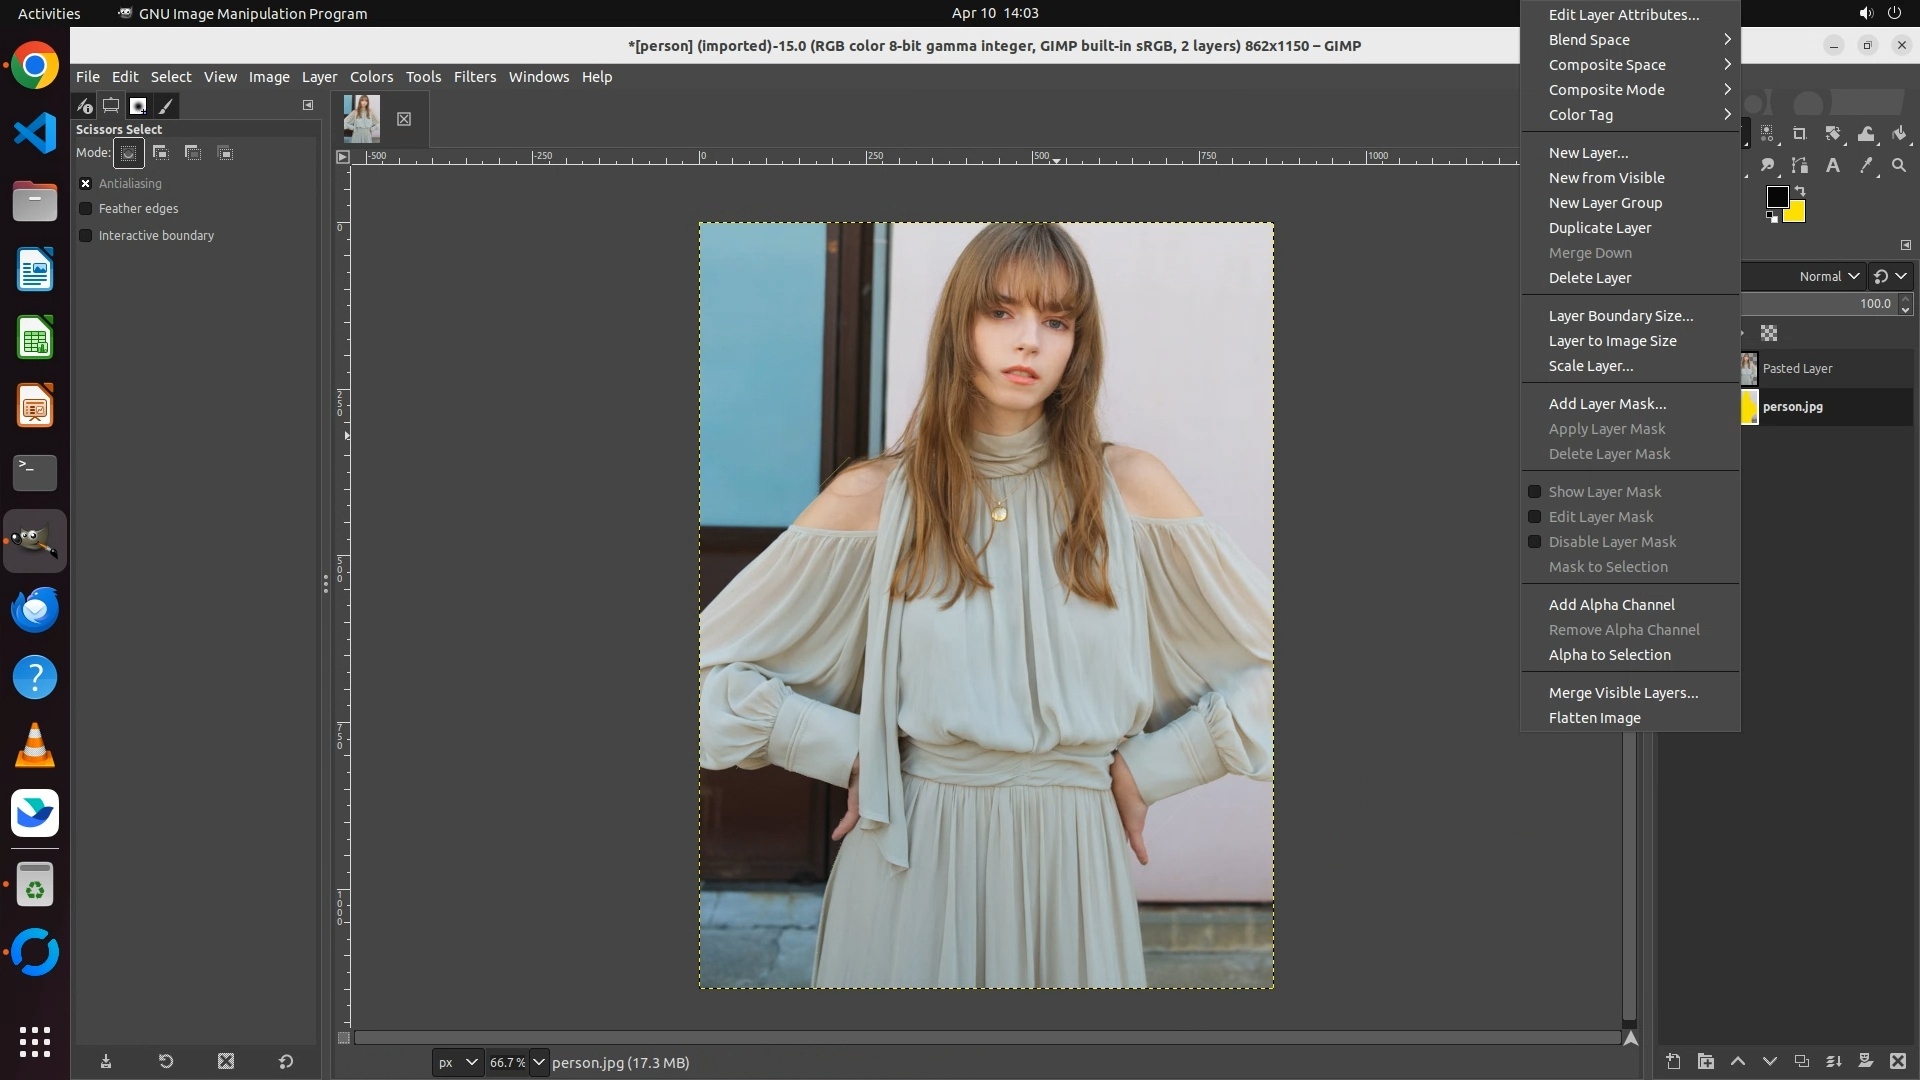Pick the Bucket Fill tool
This screenshot has height=1080, width=1920.
point(1899,133)
